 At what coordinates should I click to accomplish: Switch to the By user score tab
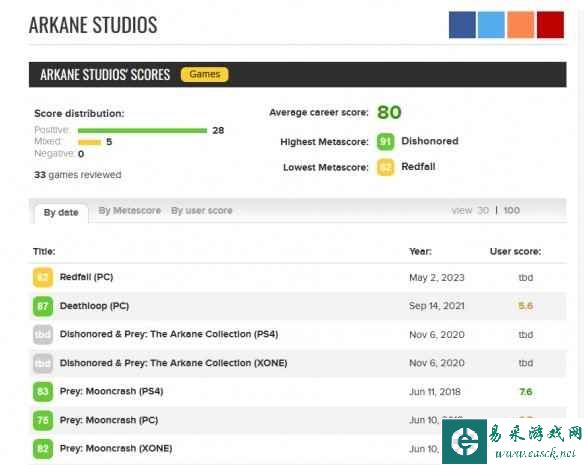pyautogui.click(x=201, y=211)
